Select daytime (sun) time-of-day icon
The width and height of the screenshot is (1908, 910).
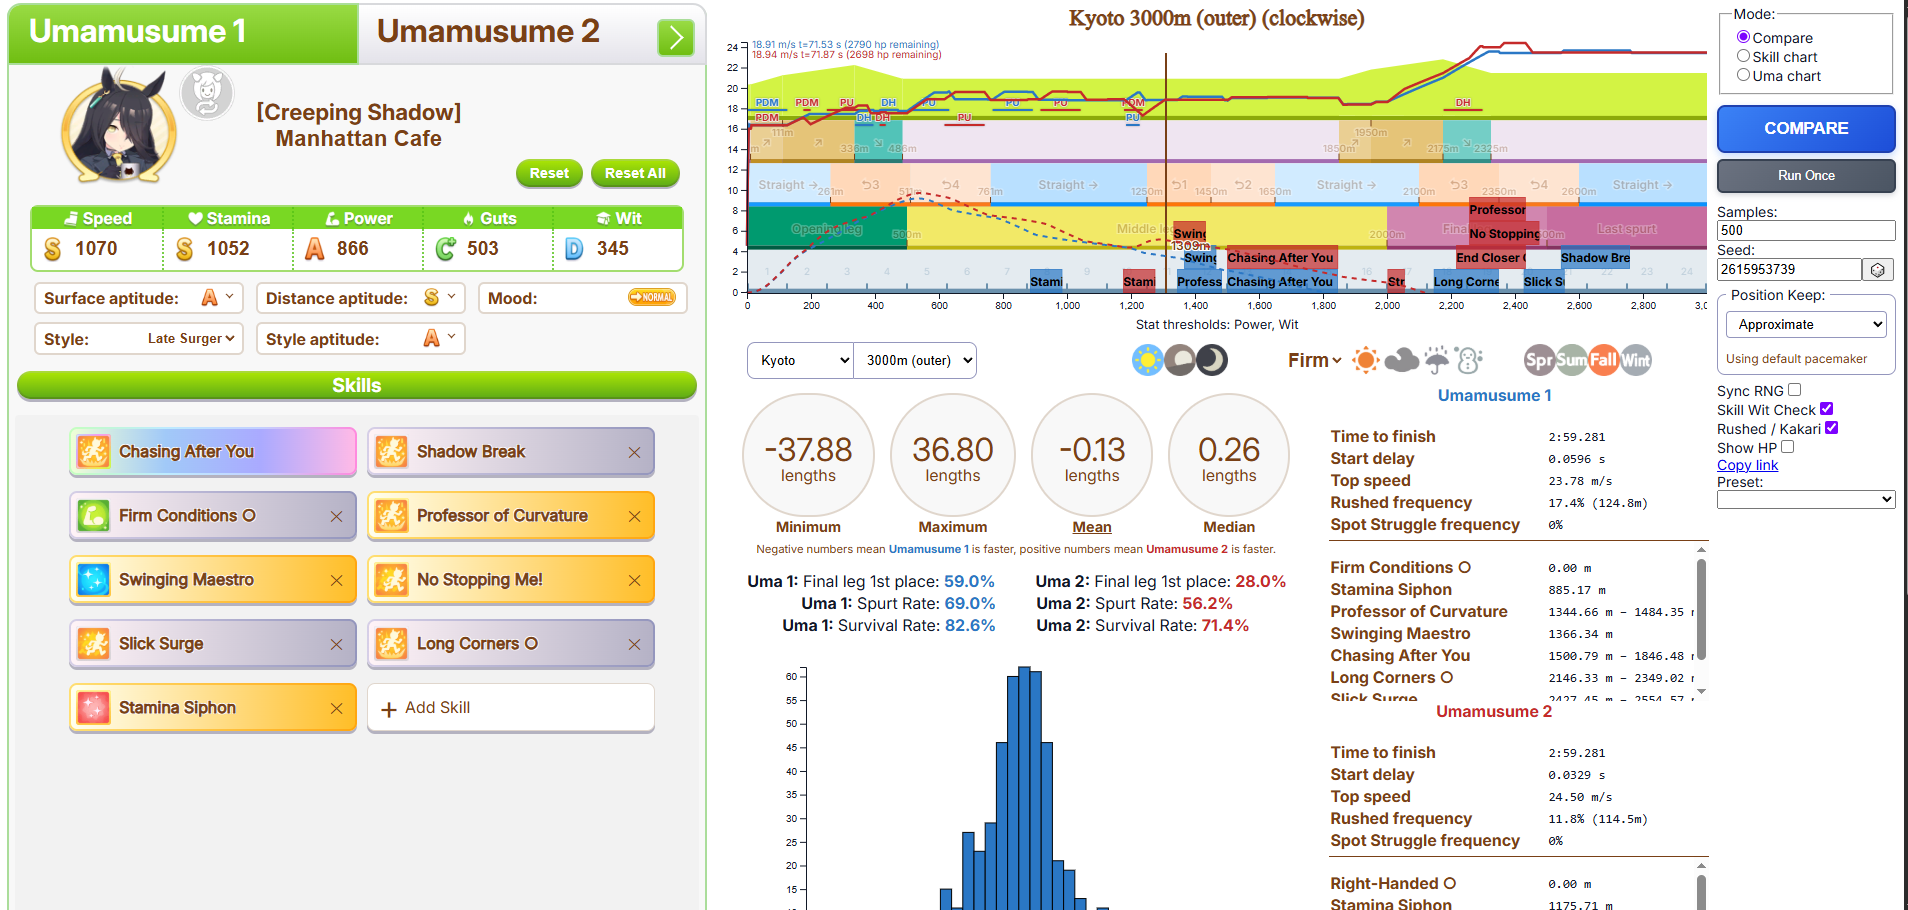point(1148,360)
